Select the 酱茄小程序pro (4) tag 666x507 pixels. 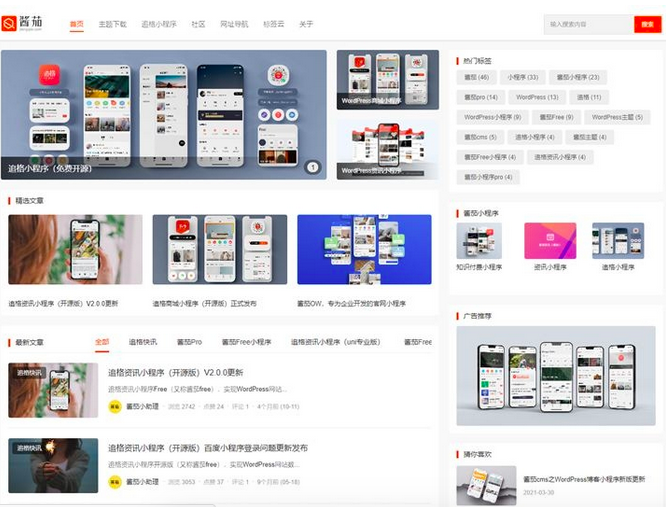coord(488,177)
